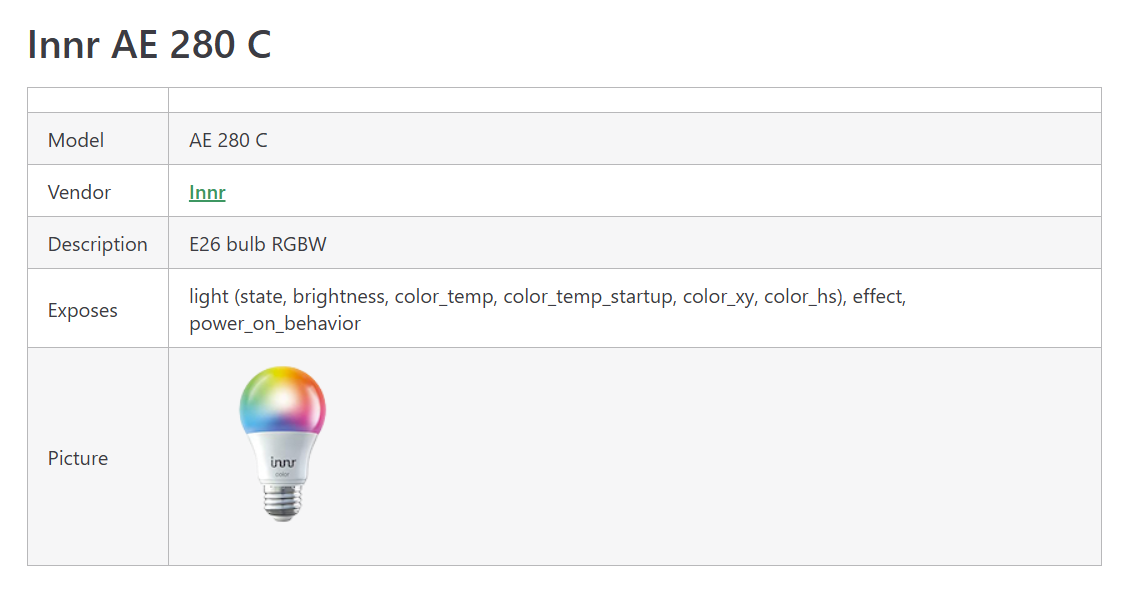Click the Innr bulb product picture
Image resolution: width=1130 pixels, height=593 pixels.
point(282,444)
